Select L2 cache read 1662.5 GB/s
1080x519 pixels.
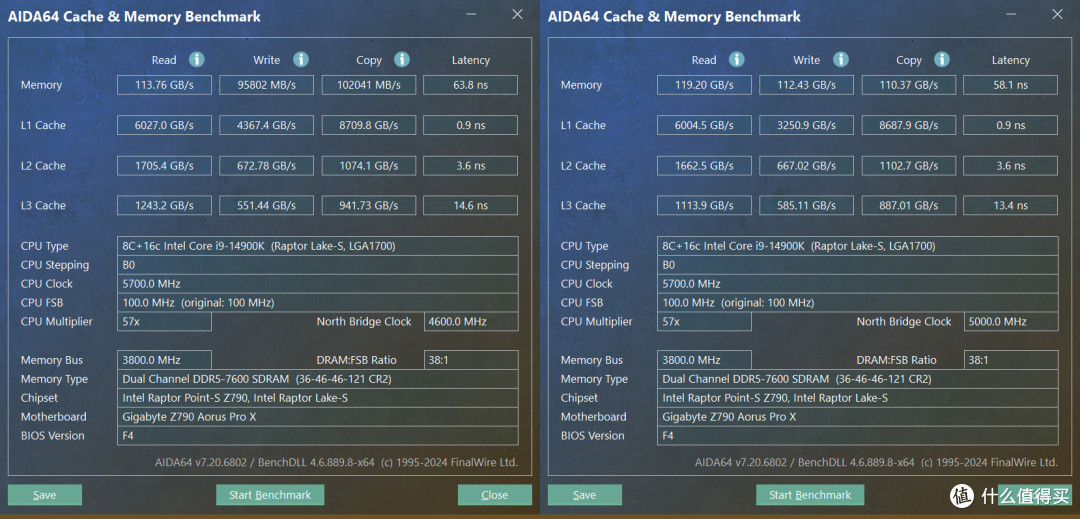pyautogui.click(x=705, y=166)
